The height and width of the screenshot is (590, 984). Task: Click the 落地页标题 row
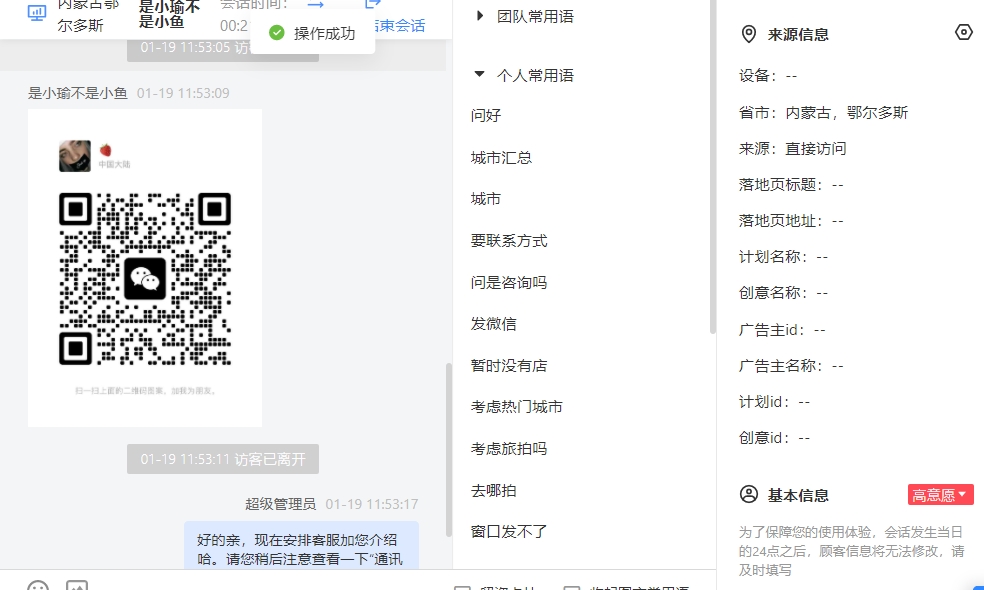(x=791, y=185)
